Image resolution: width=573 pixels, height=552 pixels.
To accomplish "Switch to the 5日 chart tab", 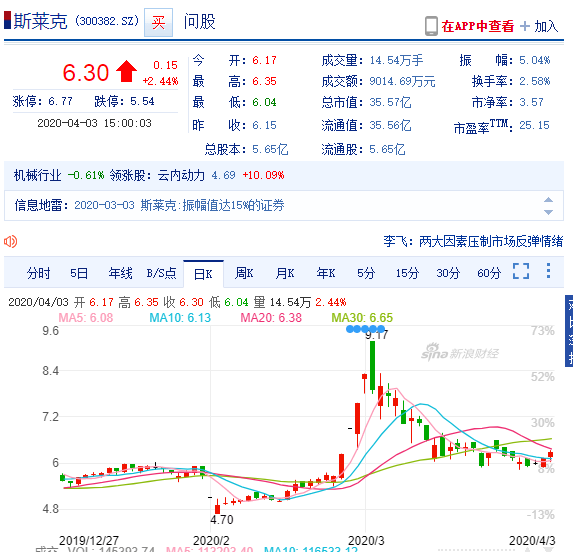I will coord(79,273).
